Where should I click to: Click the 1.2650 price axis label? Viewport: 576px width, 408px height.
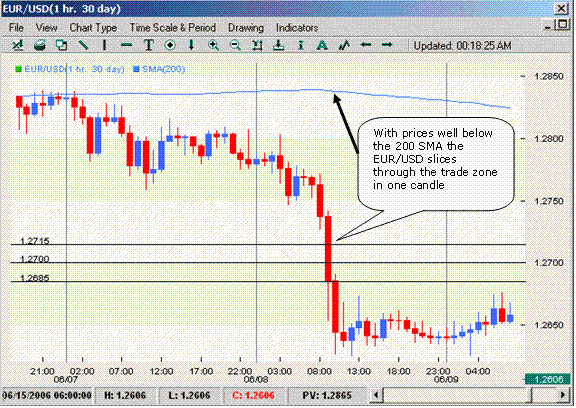click(549, 325)
